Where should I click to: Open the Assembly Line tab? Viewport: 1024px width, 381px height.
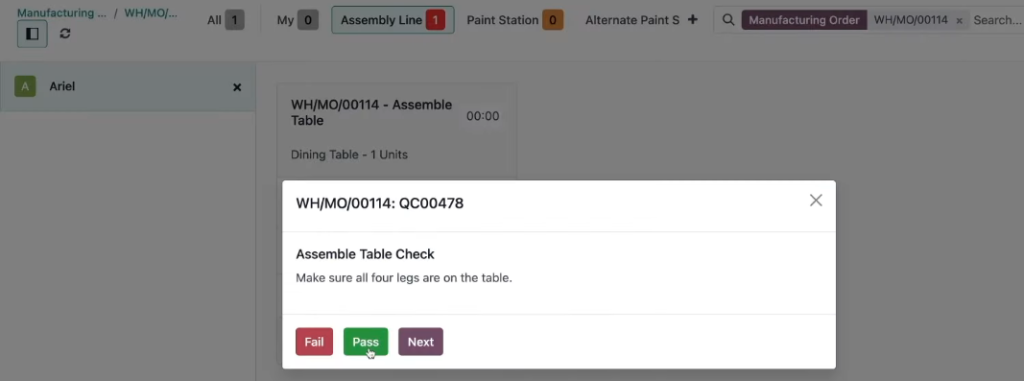pyautogui.click(x=392, y=20)
